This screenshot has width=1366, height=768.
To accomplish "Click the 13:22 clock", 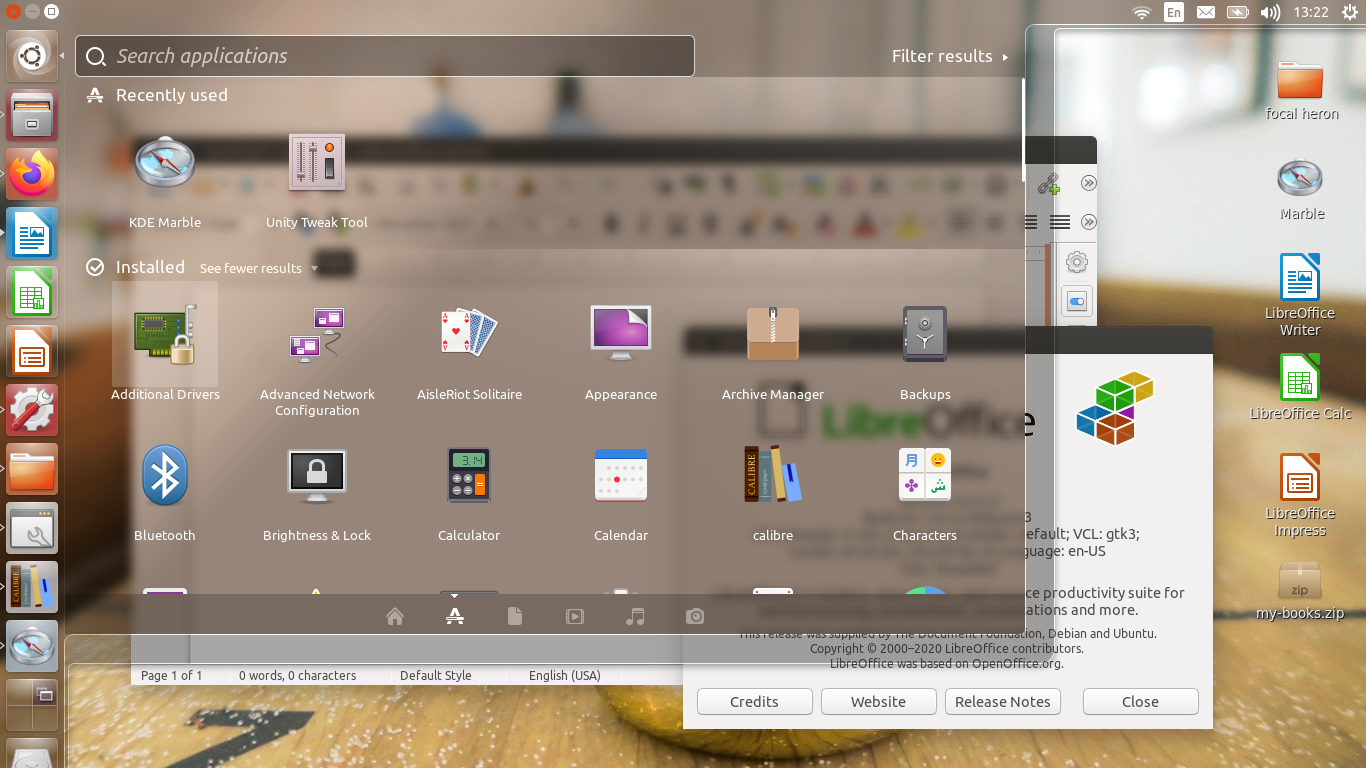I will click(x=1310, y=12).
